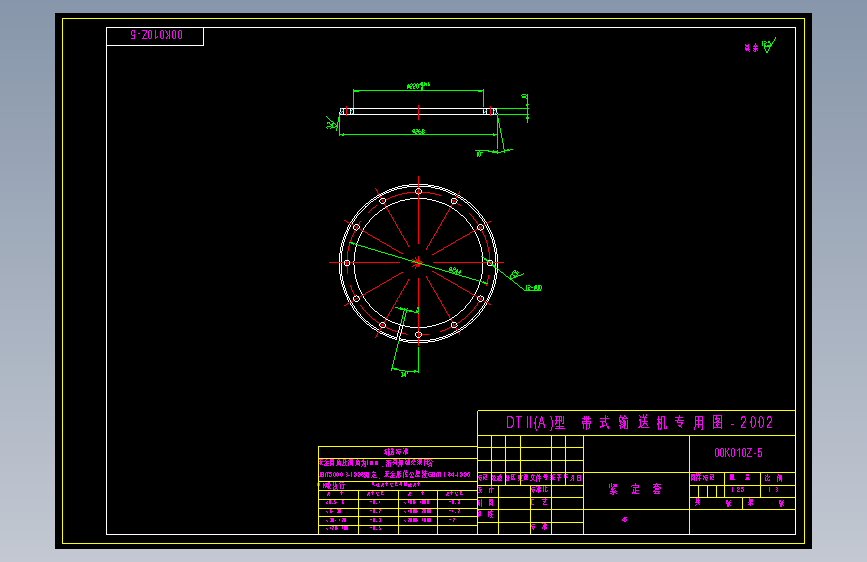Click the upper width dimension above the side view
This screenshot has width=867, height=562.
coord(418,86)
